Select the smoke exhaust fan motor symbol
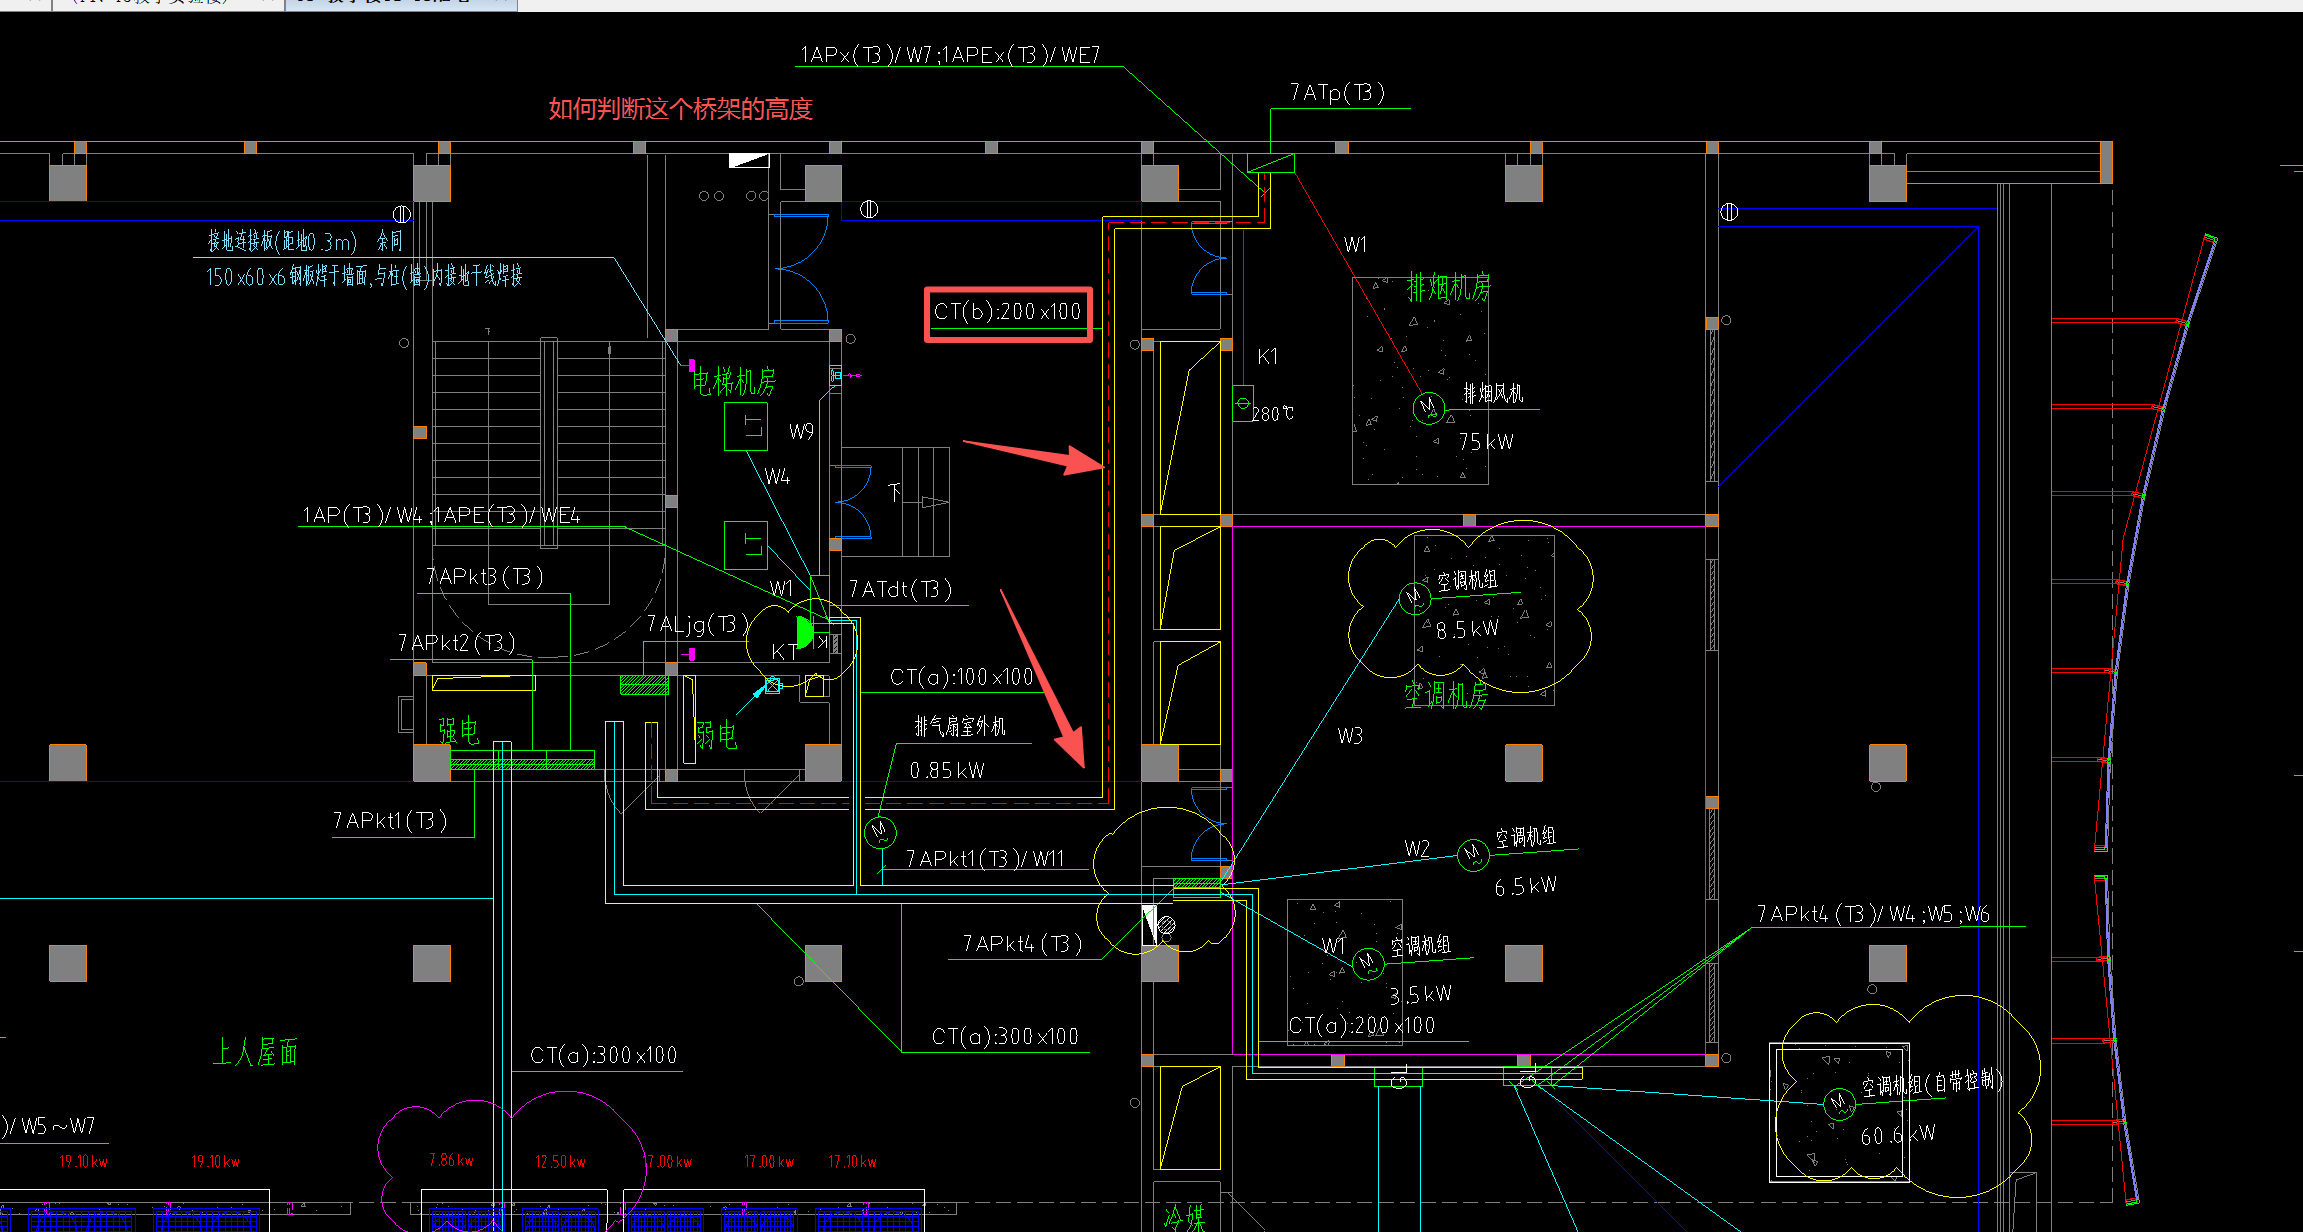This screenshot has width=2303, height=1232. [1428, 407]
